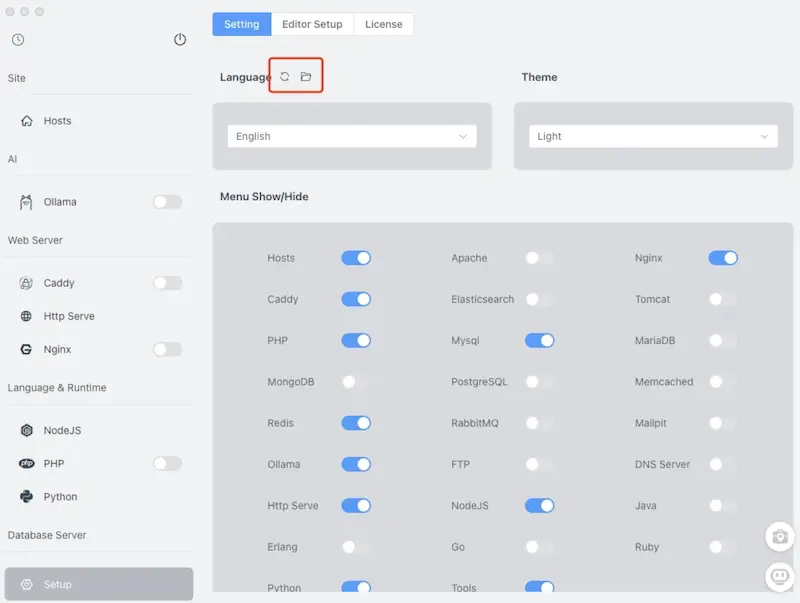800x603 pixels.
Task: Click the power icon in sidebar
Action: coord(180,39)
